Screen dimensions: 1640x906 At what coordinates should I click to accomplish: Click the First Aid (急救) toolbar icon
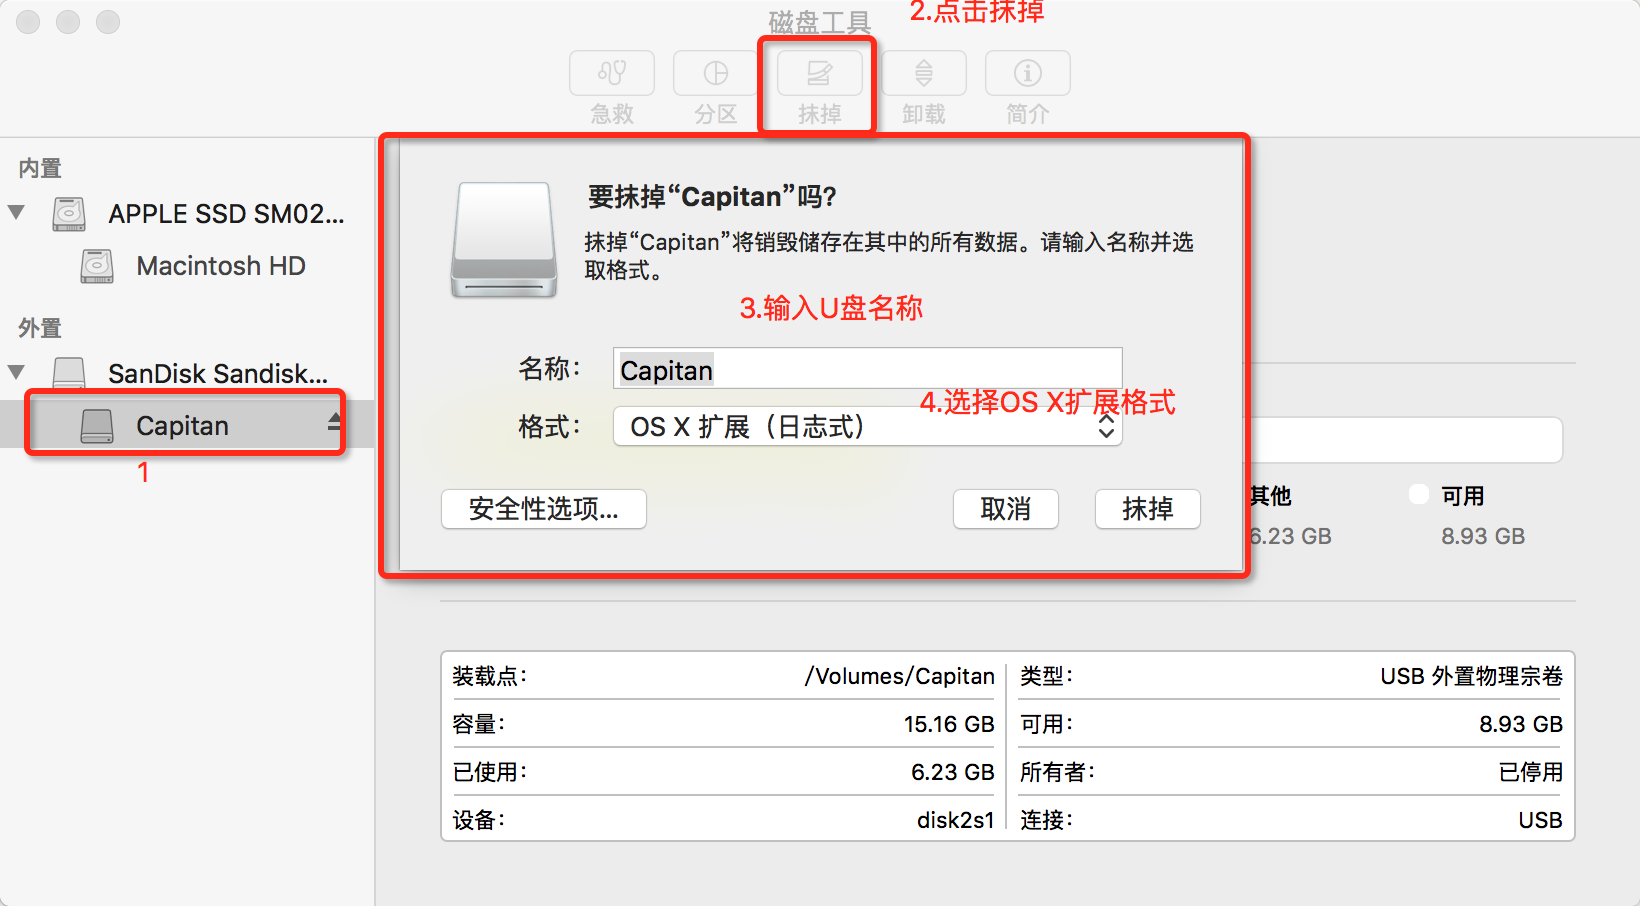612,73
